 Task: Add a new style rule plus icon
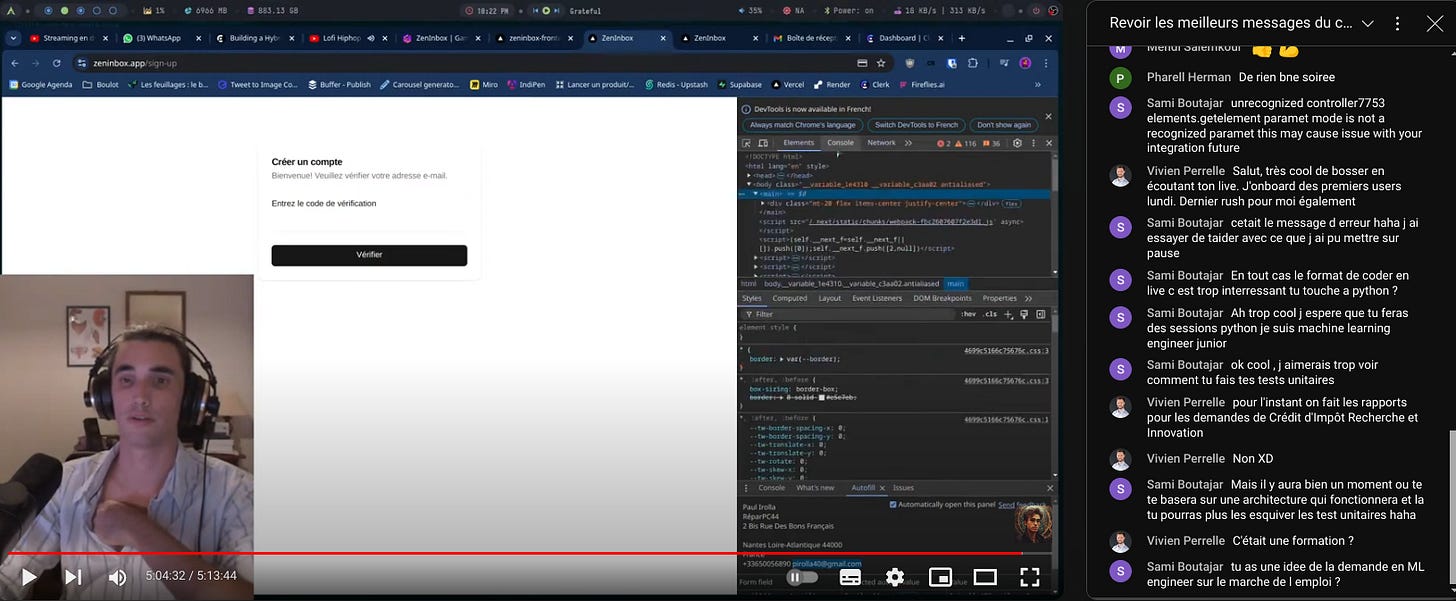[x=1009, y=314]
